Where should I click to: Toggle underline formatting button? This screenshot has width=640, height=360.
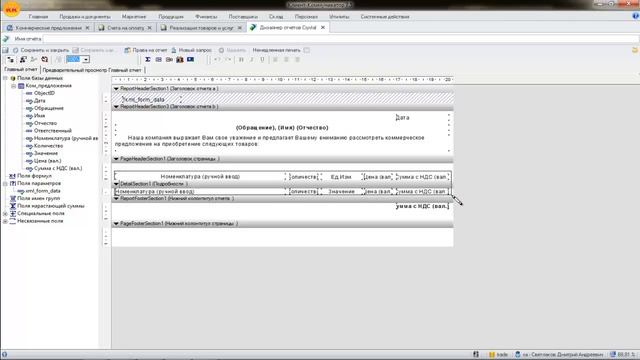pyautogui.click(x=262, y=60)
